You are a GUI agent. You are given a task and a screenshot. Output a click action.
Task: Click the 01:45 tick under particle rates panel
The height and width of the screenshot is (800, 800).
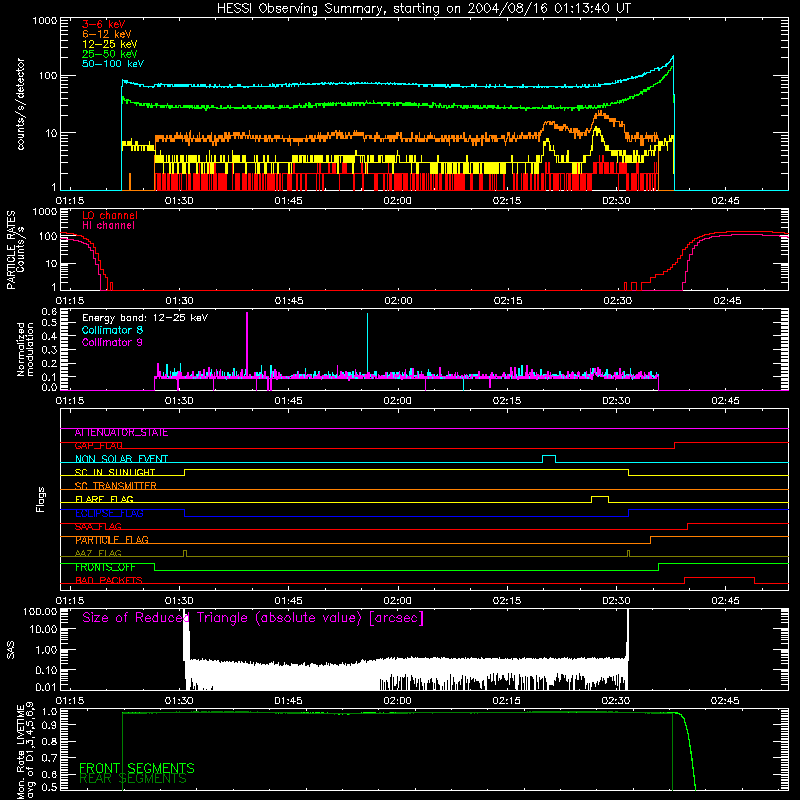pyautogui.click(x=289, y=301)
